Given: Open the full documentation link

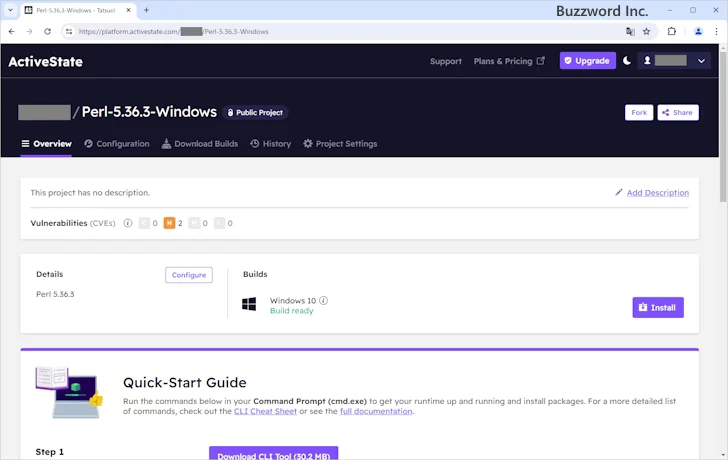Looking at the screenshot, I should point(376,411).
